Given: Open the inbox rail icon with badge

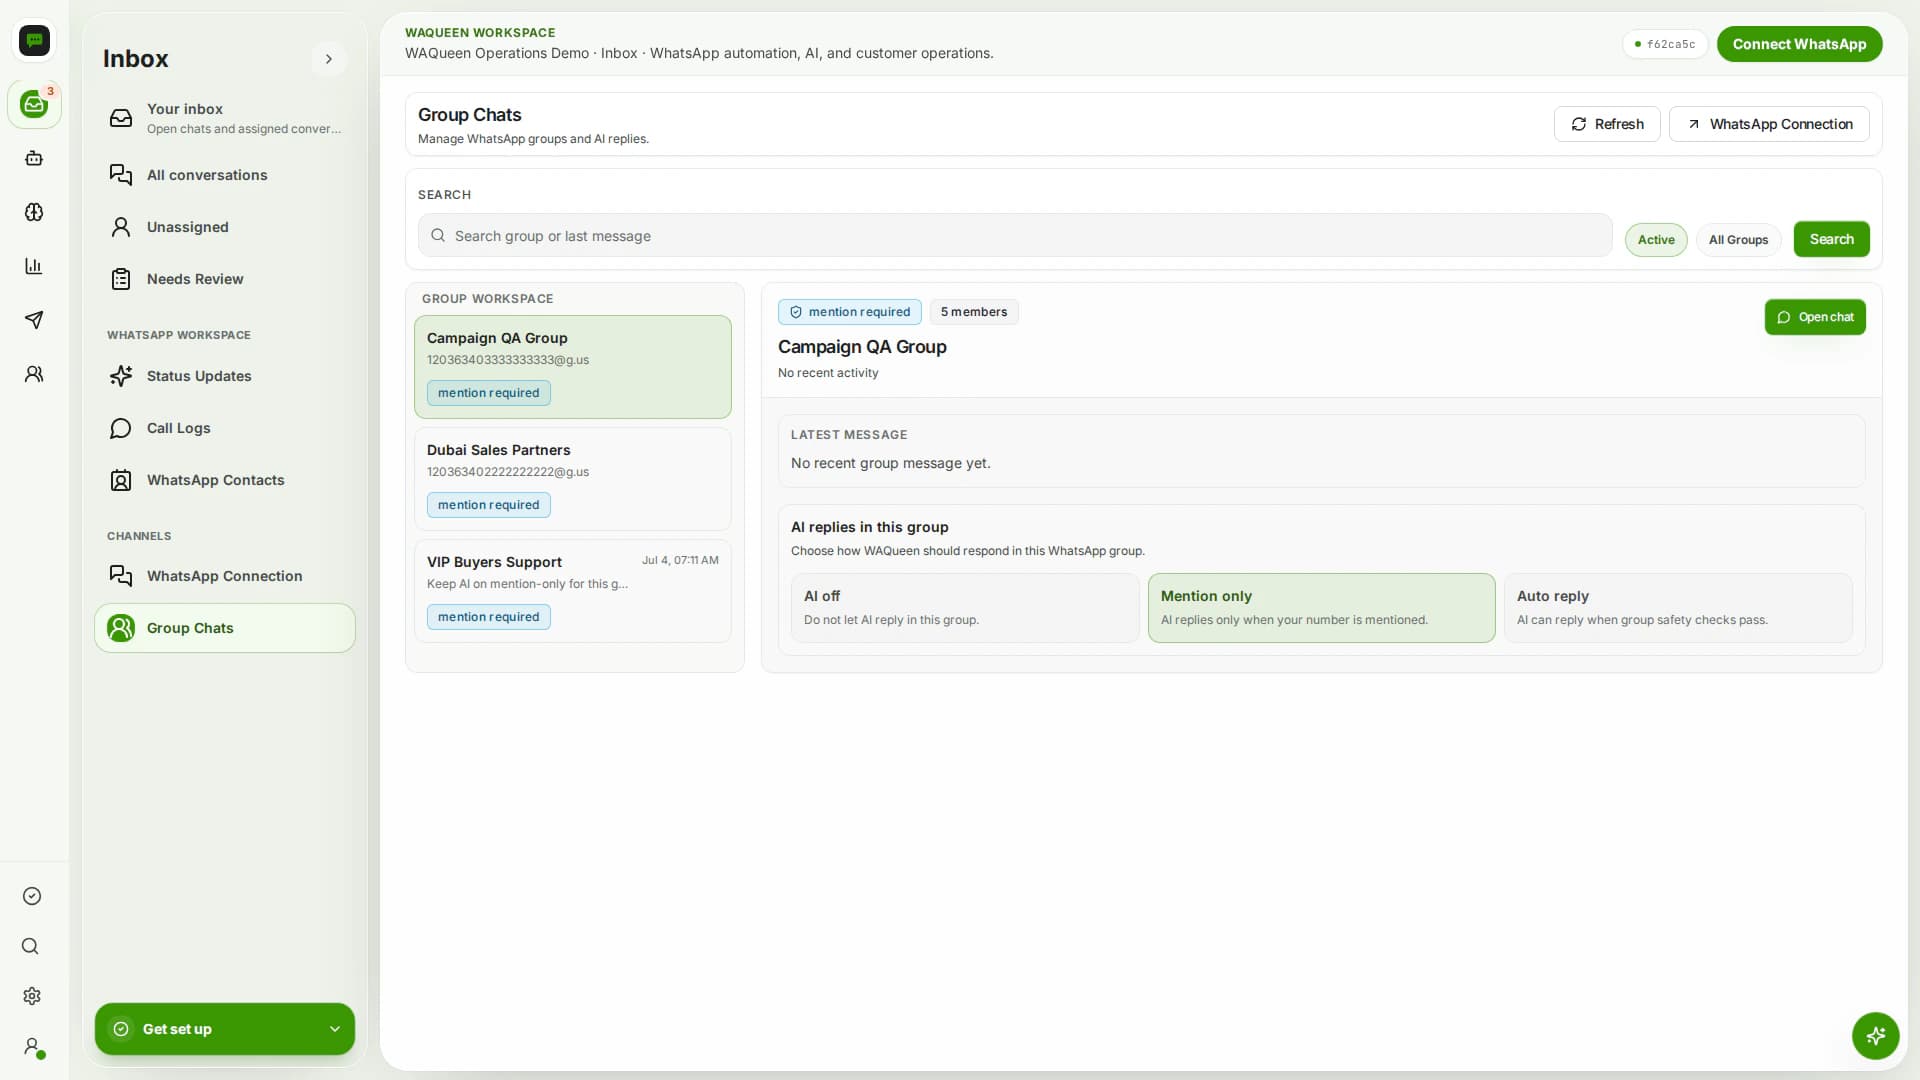Looking at the screenshot, I should [35, 104].
